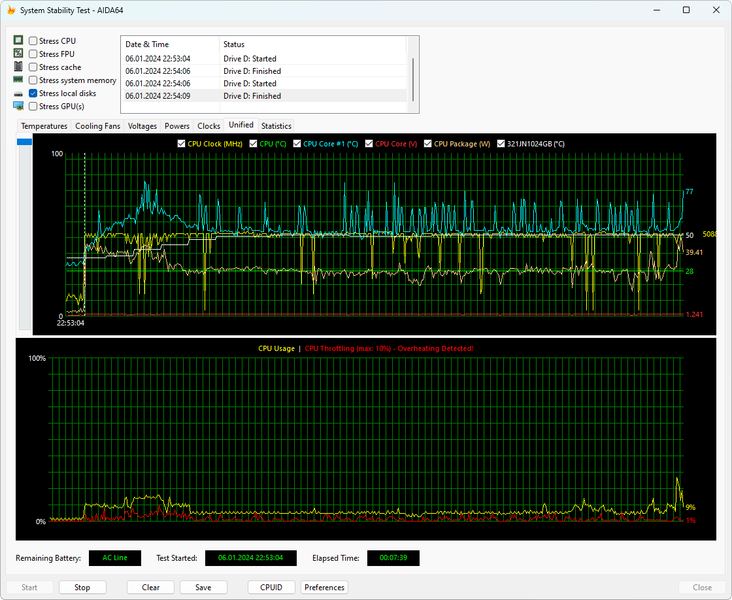The image size is (732, 600).
Task: Click the FPU icon beside Stress FPU
Action: 18,54
